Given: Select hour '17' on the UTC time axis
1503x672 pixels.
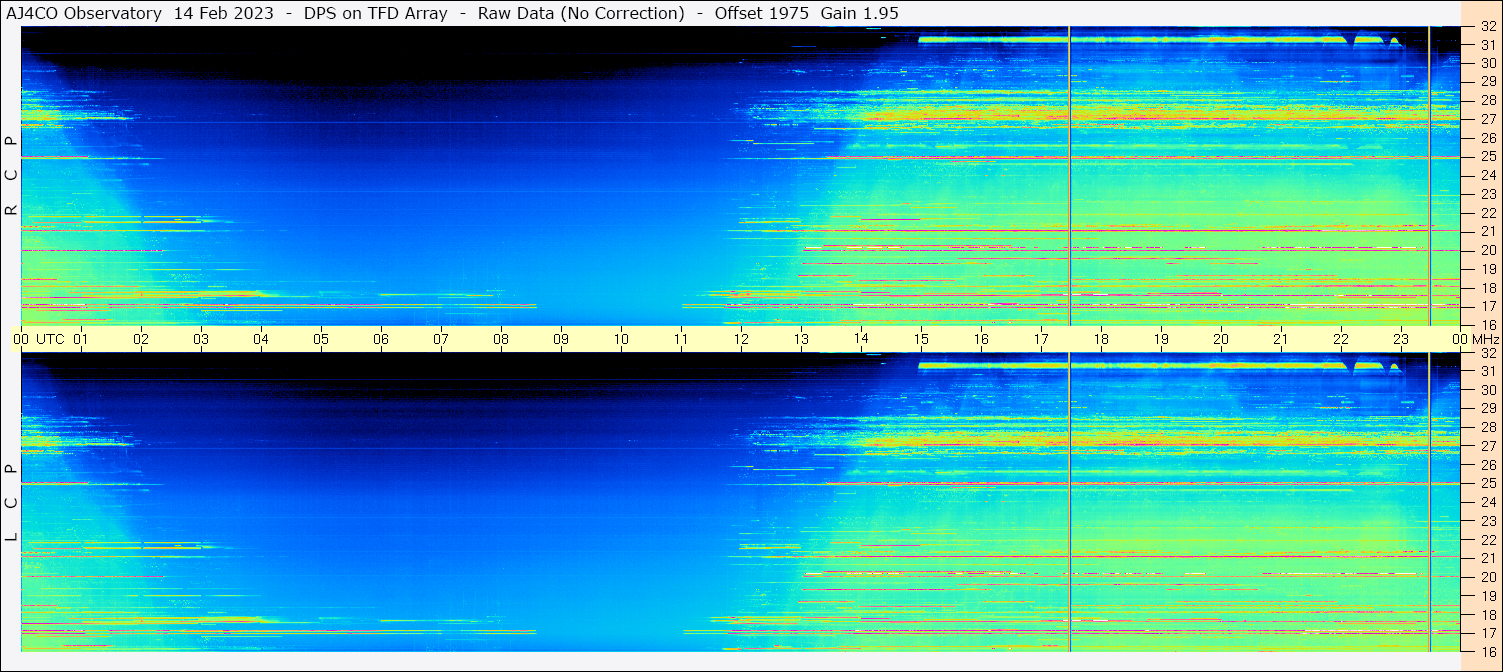Looking at the screenshot, I should 1041,339.
